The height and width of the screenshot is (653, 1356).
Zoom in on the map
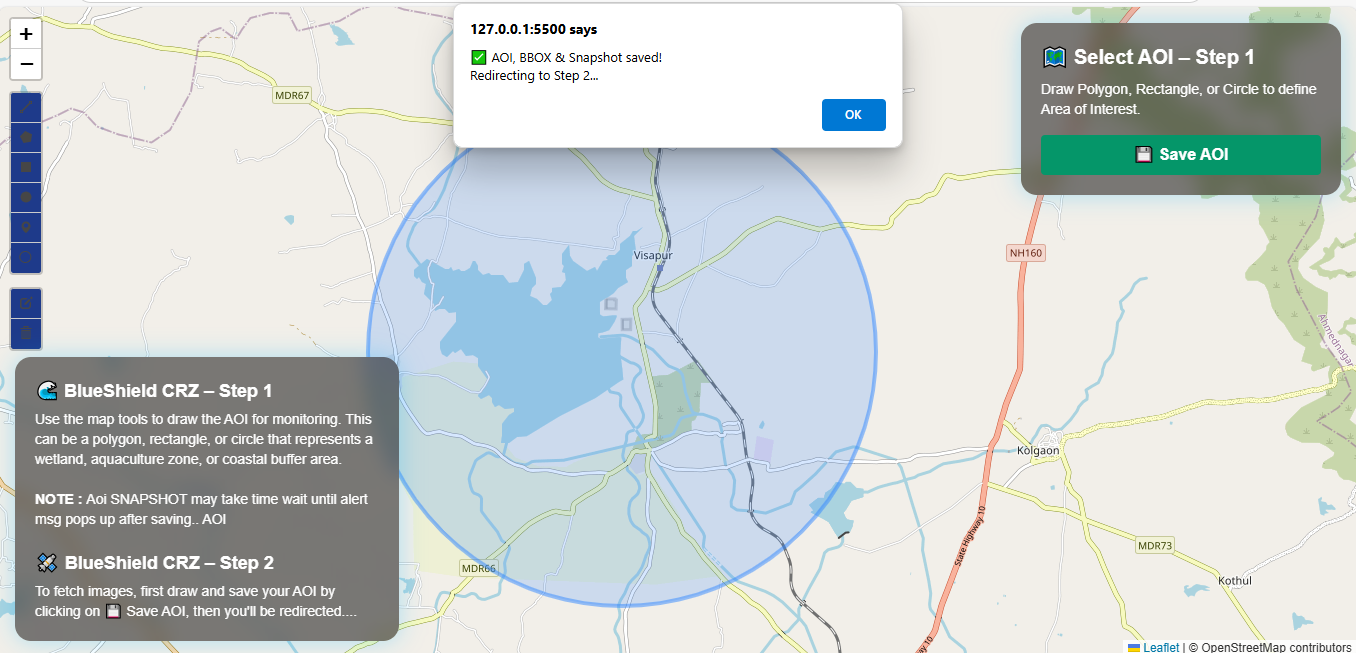coord(26,33)
